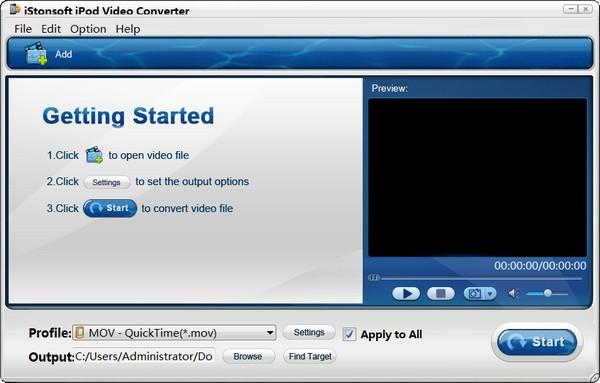600x383 pixels.
Task: Open the Profile format dropdown
Action: click(174, 332)
